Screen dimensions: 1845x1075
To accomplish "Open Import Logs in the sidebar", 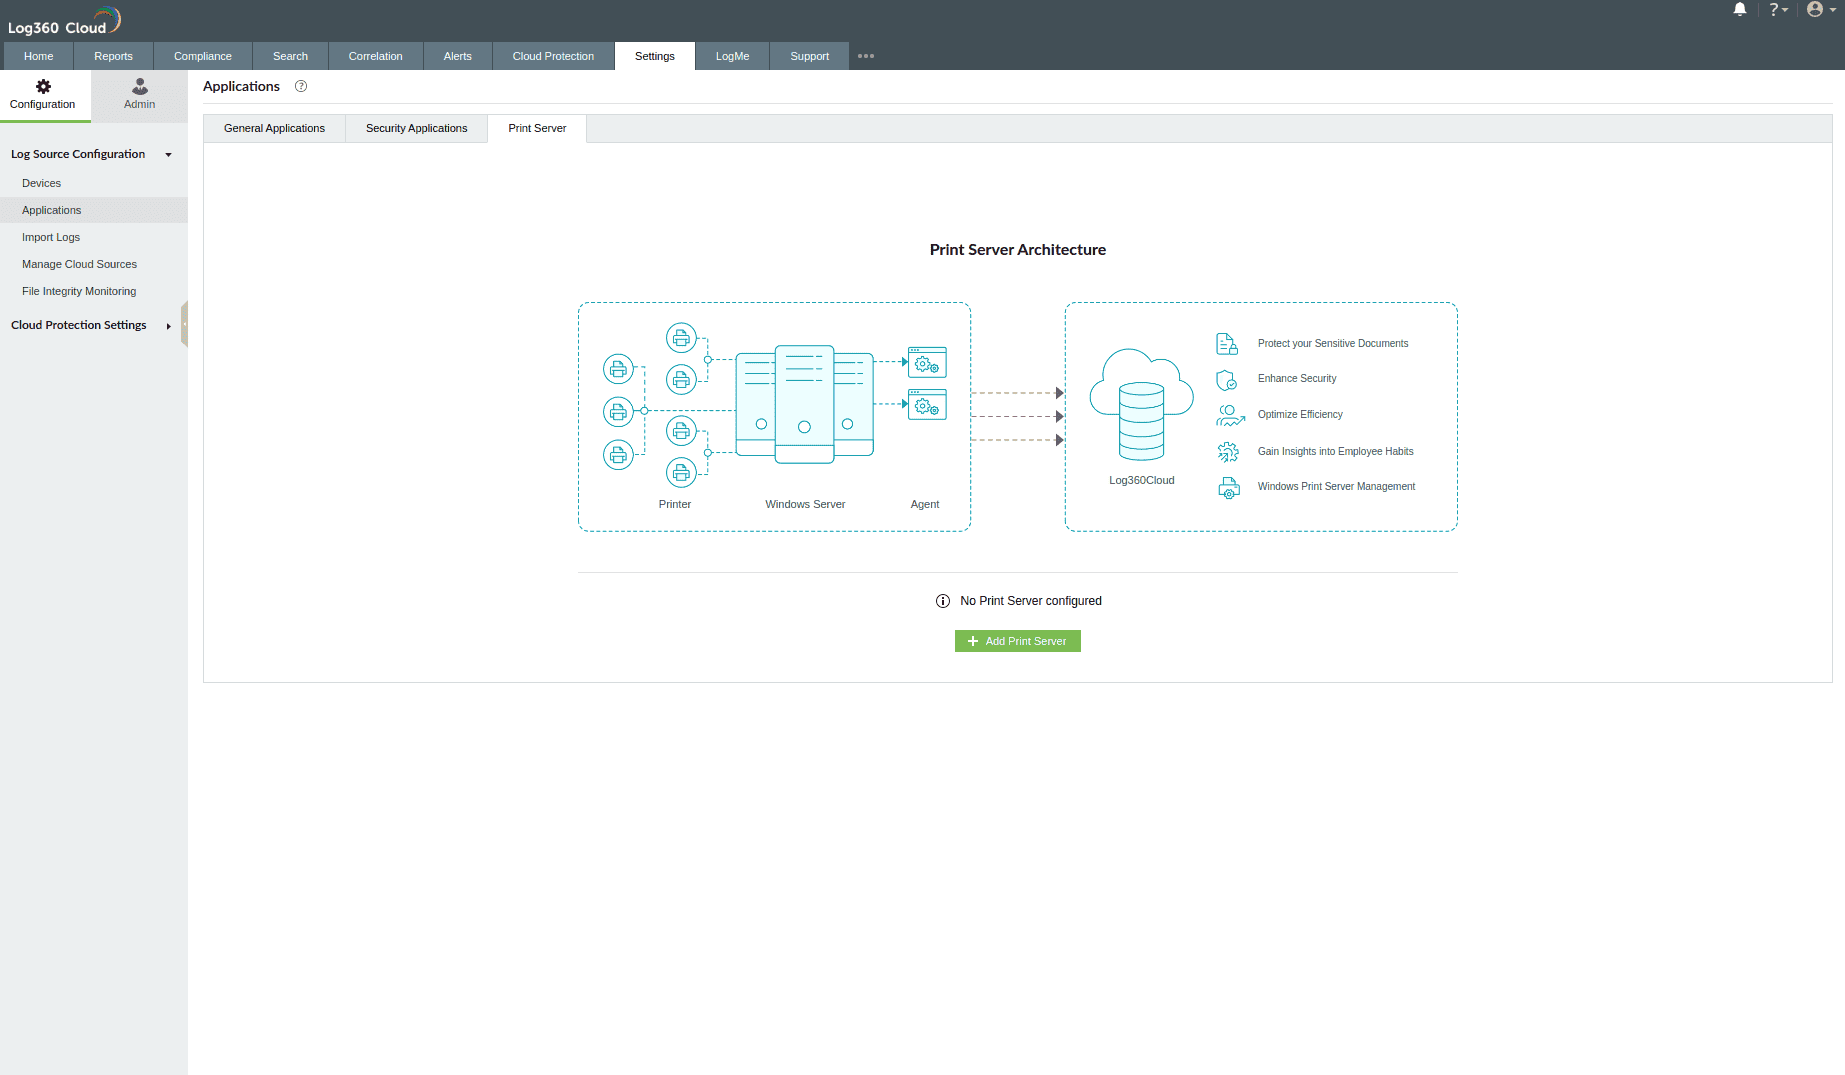I will [94, 237].
